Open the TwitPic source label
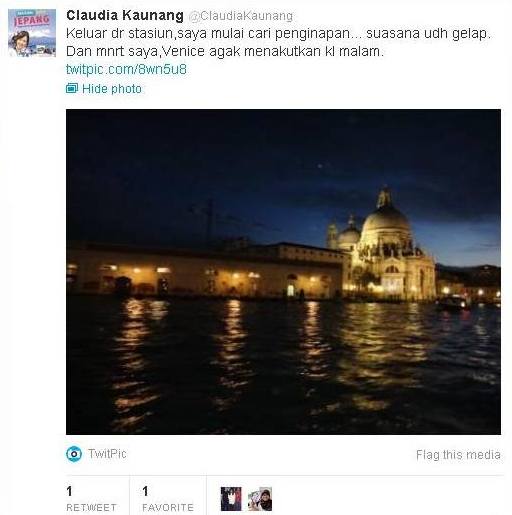Viewport: 512px width, 515px height. [x=107, y=454]
